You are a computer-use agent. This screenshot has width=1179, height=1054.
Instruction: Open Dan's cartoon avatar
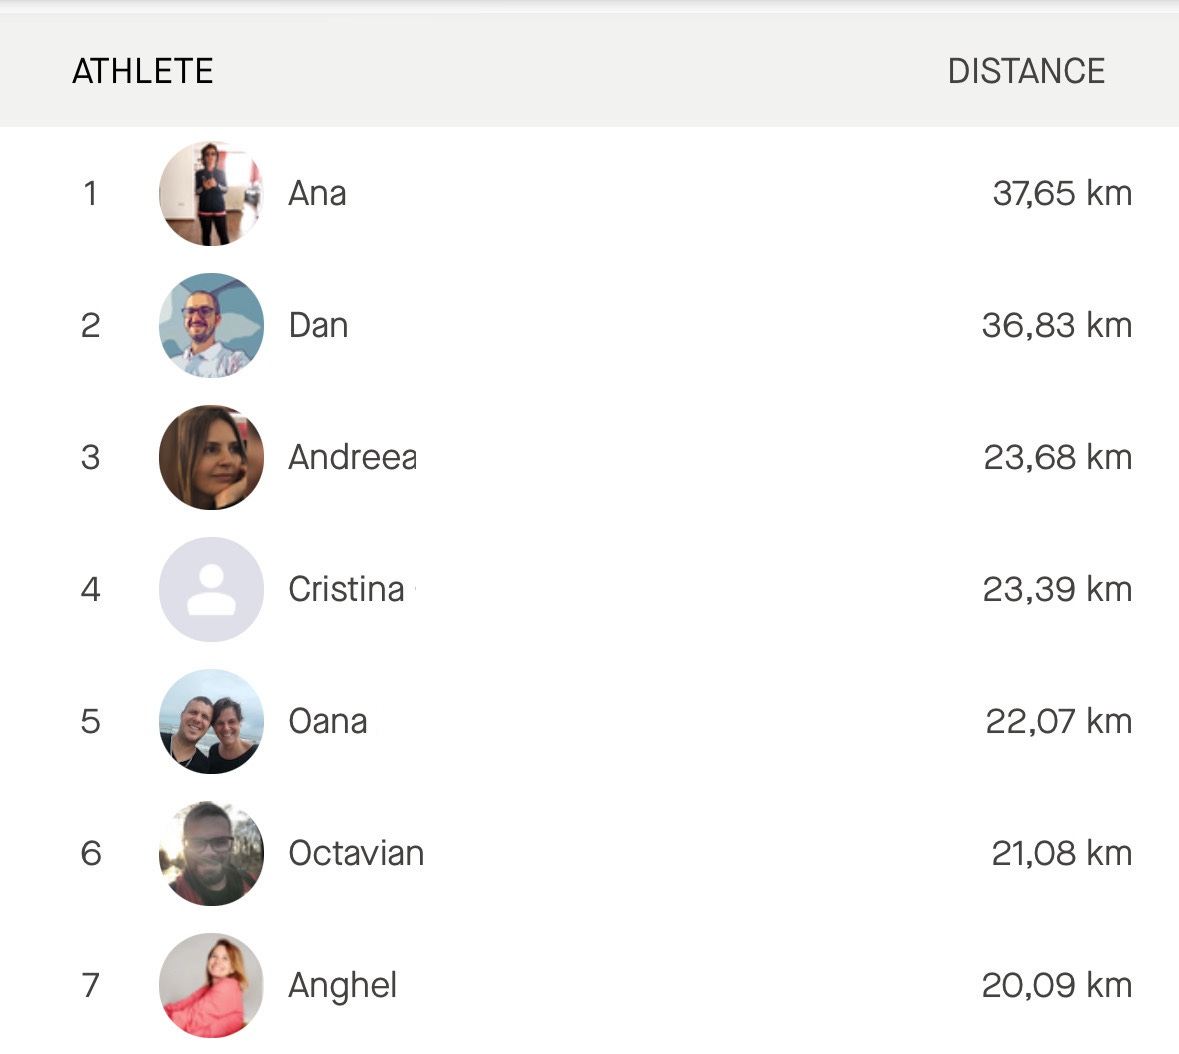211,325
